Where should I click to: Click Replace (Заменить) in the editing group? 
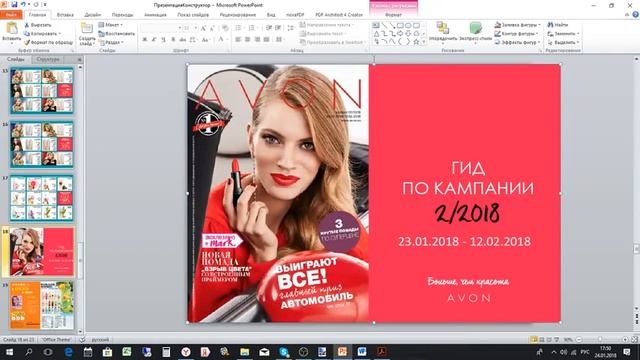pos(563,33)
